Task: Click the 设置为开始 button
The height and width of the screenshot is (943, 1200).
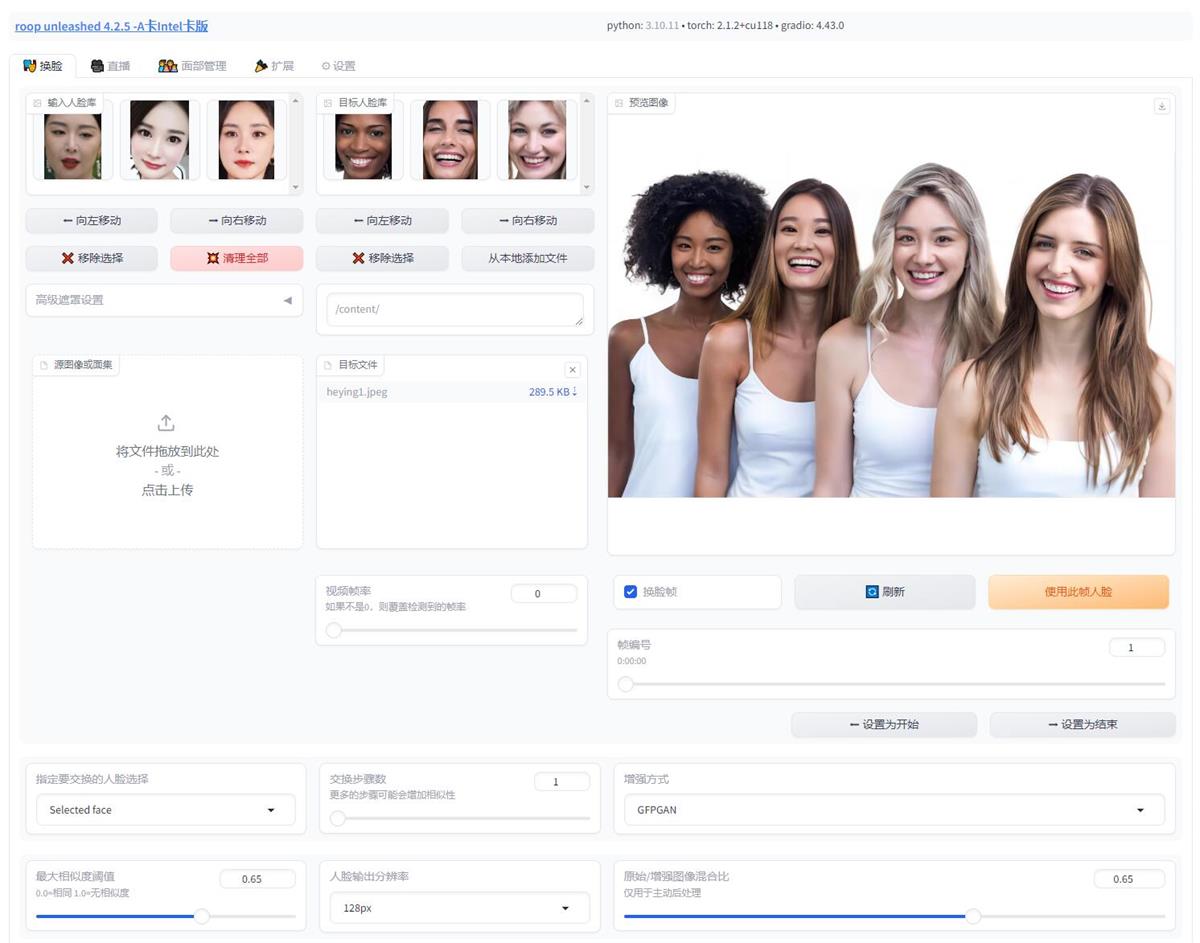Action: pyautogui.click(x=884, y=725)
